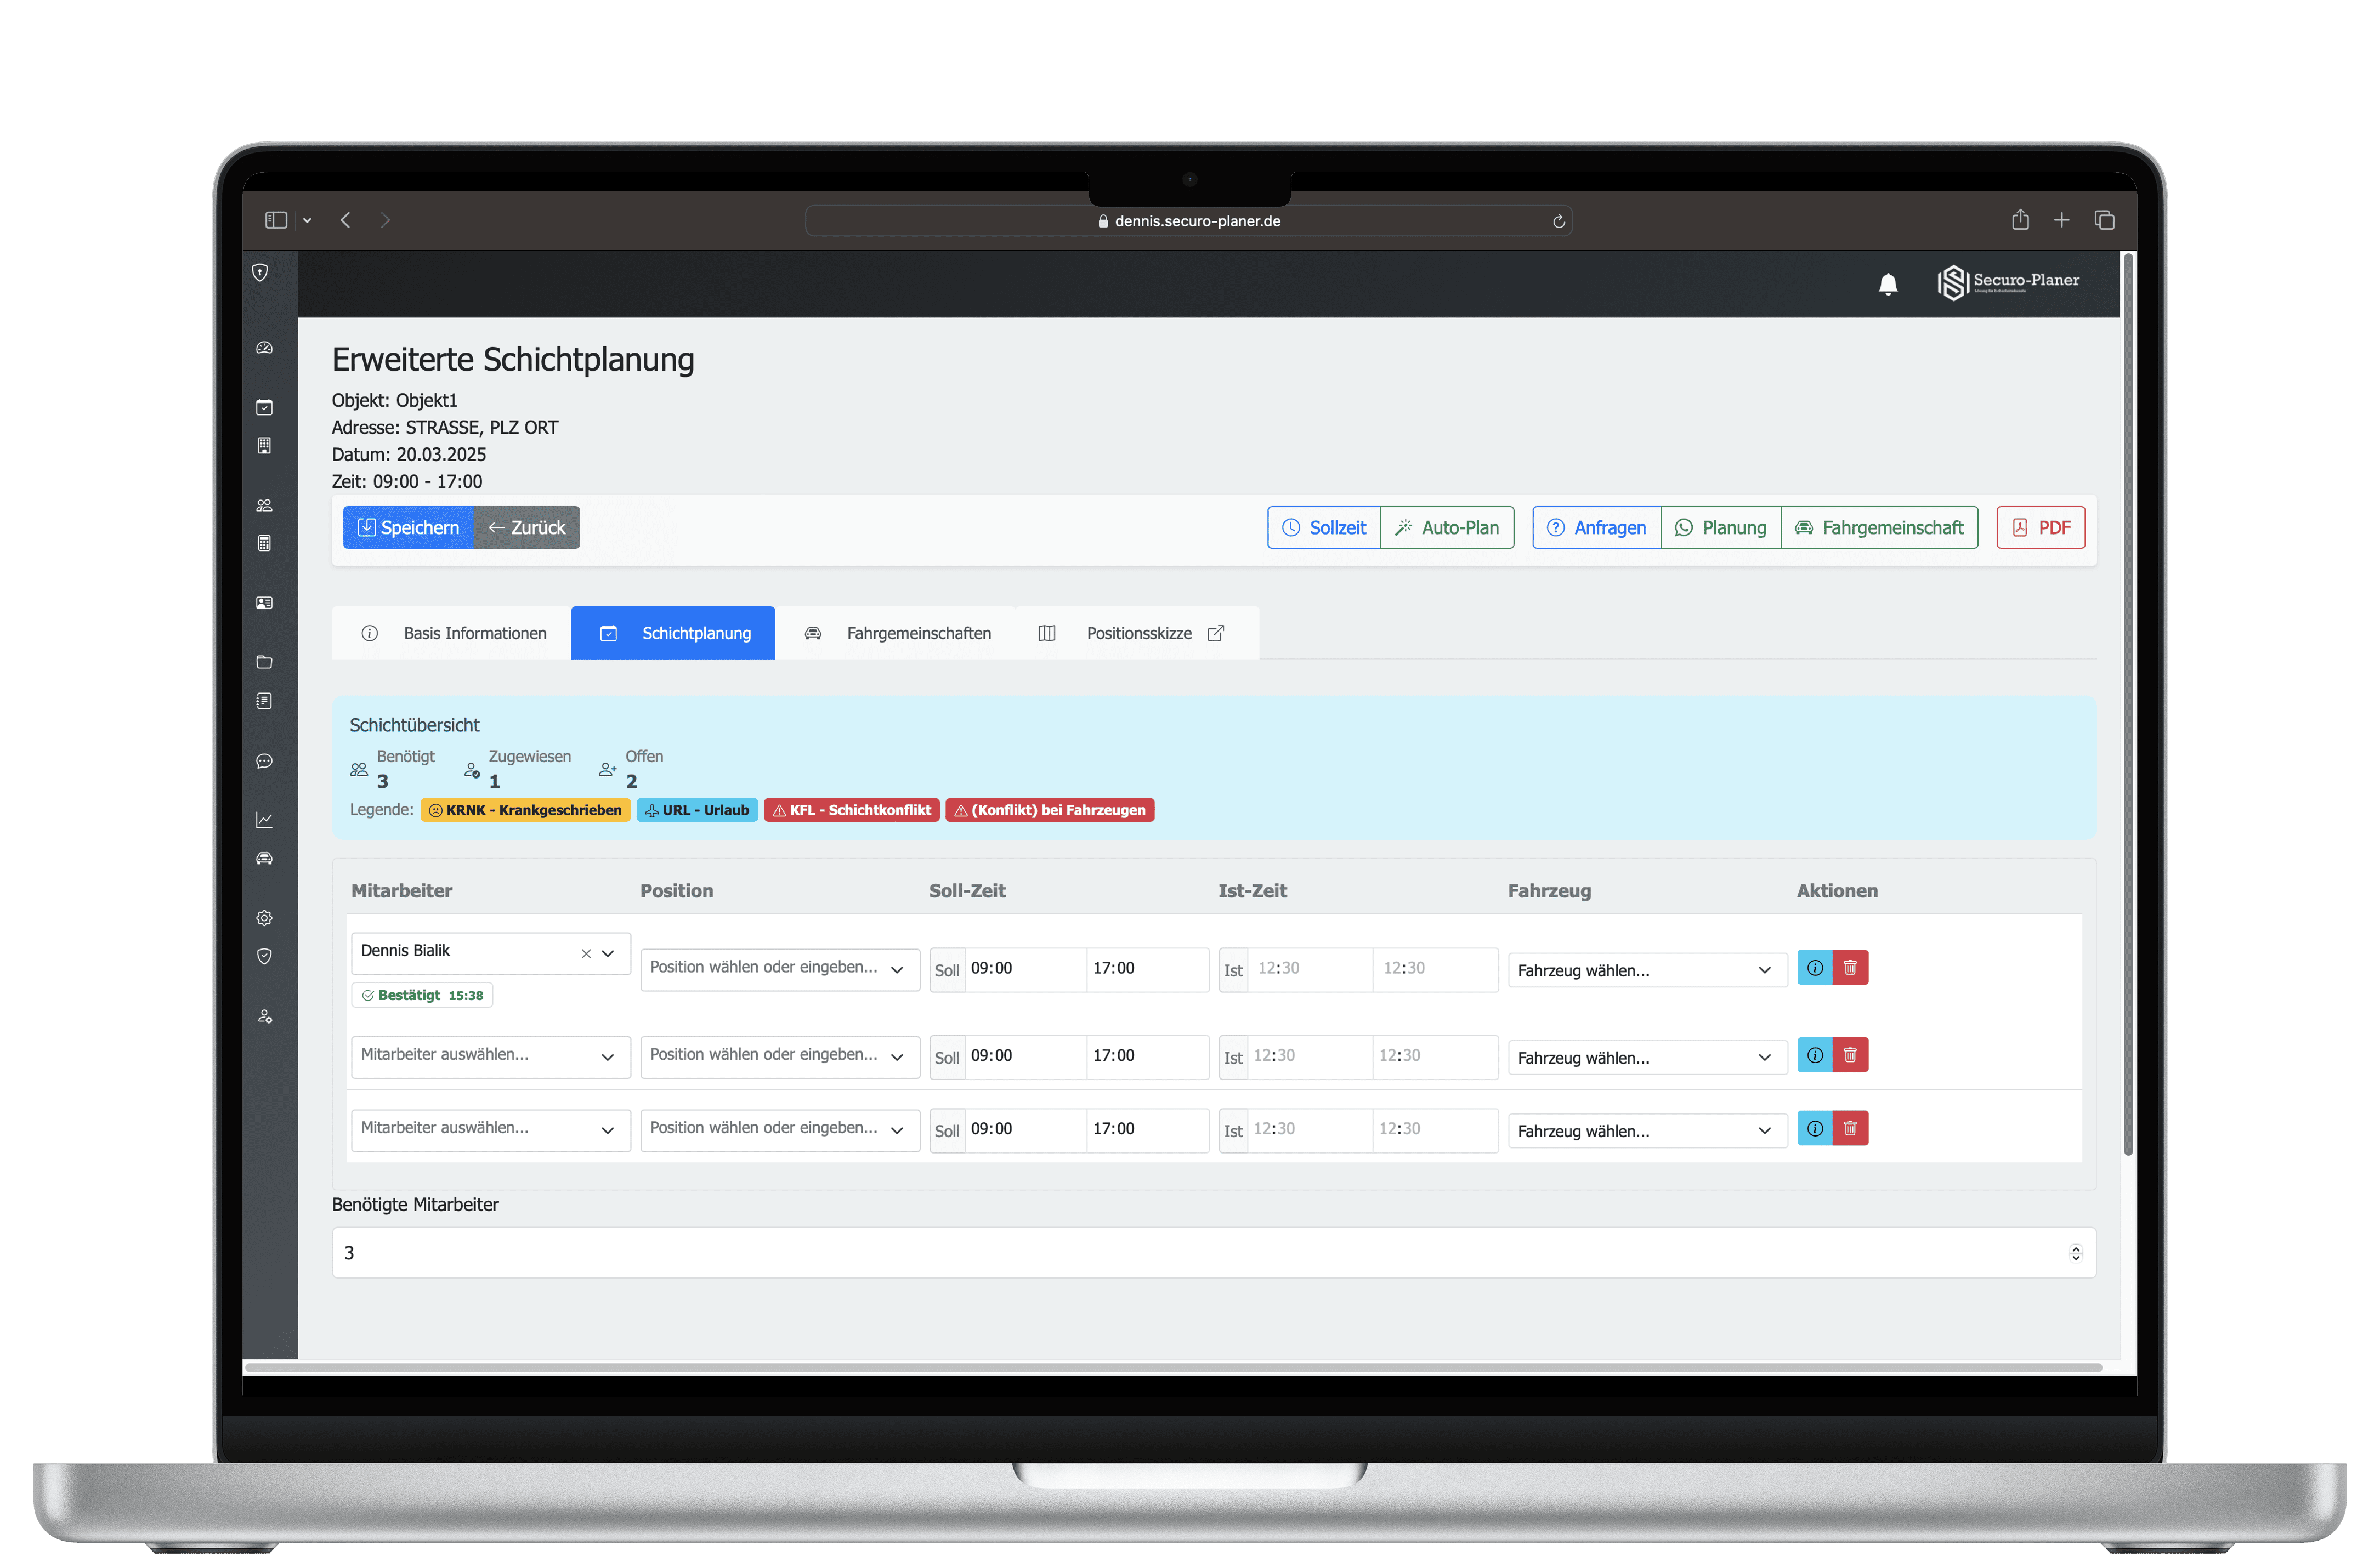Screen dimensions: 2380x1568
Task: Open settings gear icon in sidebar
Action: point(264,918)
